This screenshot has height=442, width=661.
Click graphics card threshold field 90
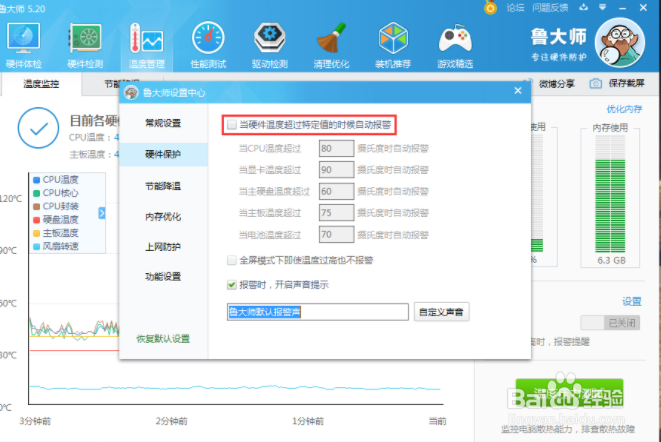pos(336,170)
